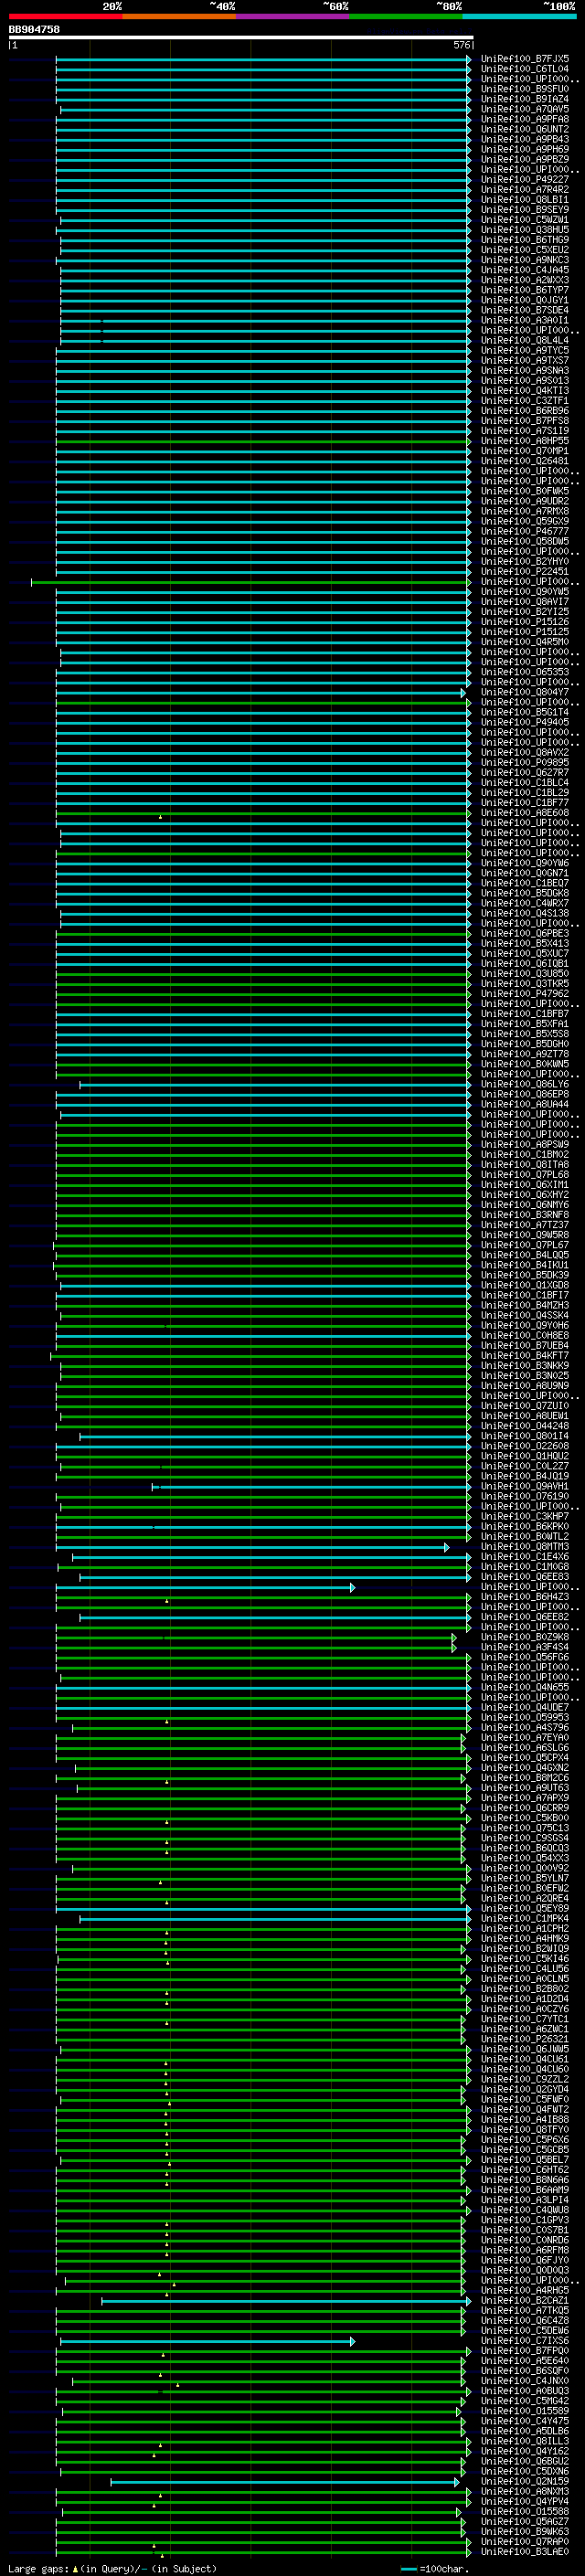This screenshot has width=585, height=2576.
Task: Click hit label UniRef100_B7SDE4
Action: pos(525,310)
